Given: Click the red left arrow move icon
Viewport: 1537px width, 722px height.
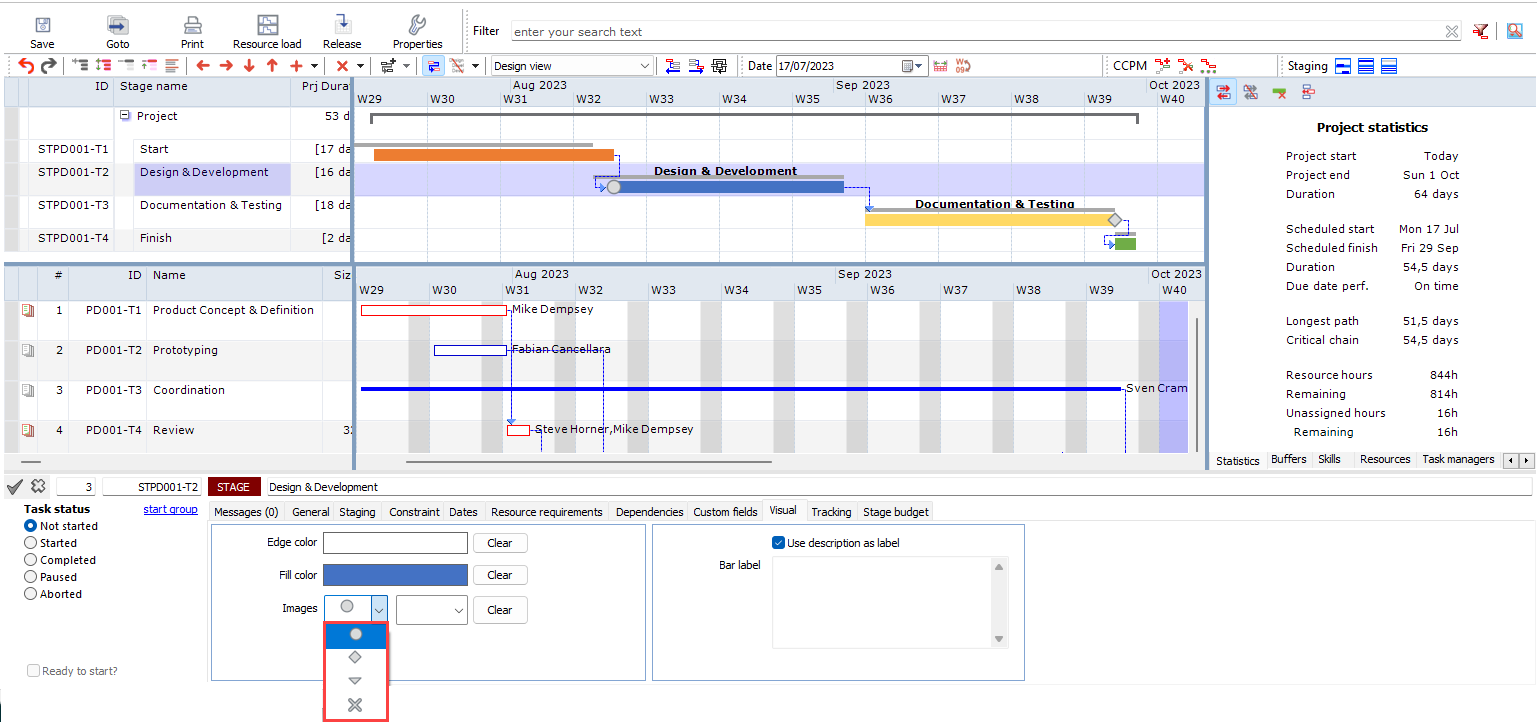Looking at the screenshot, I should pos(203,66).
